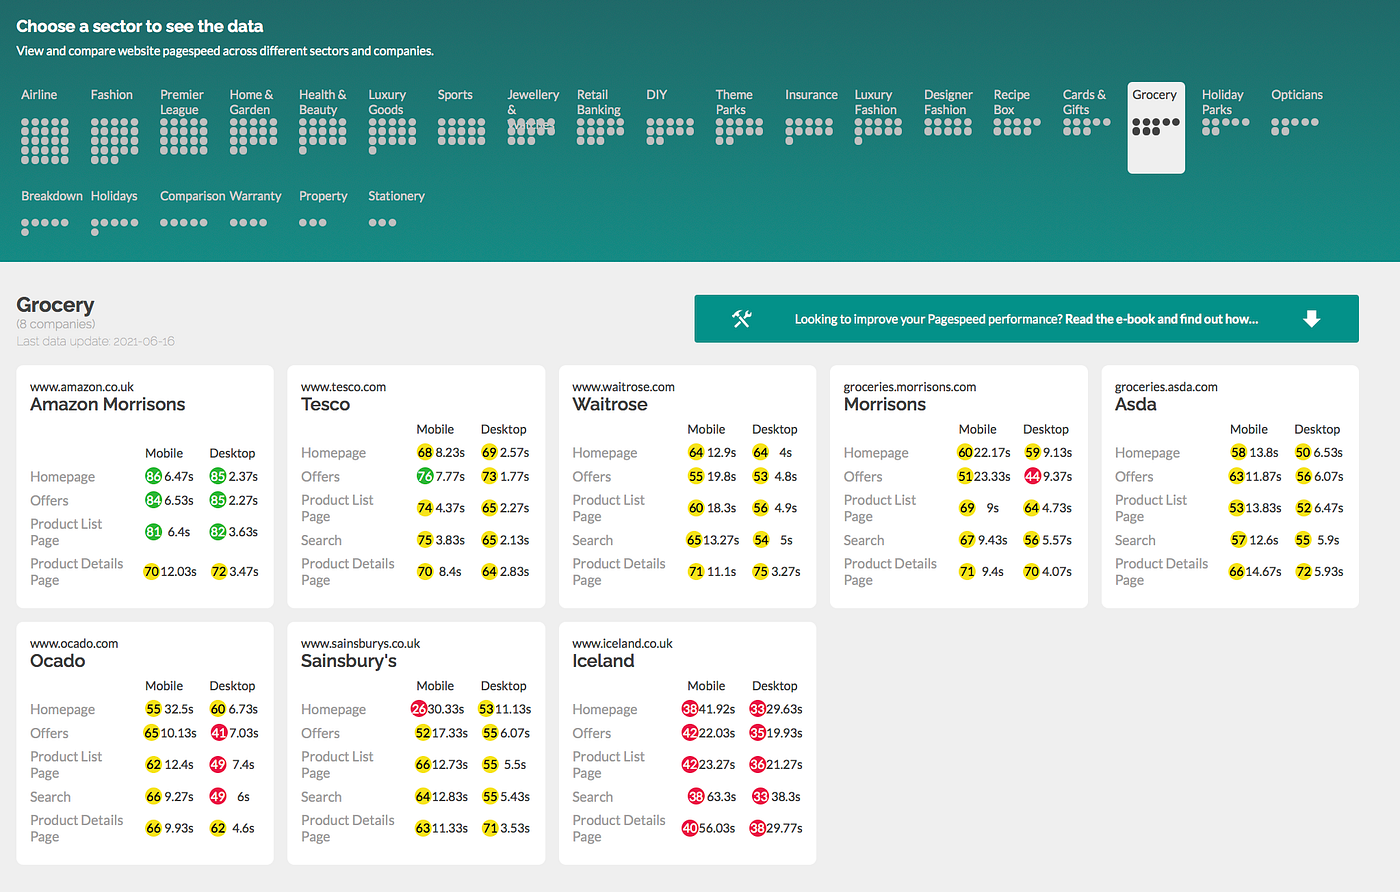Click the selected Grocery sector tile
The image size is (1400, 892).
[1156, 128]
